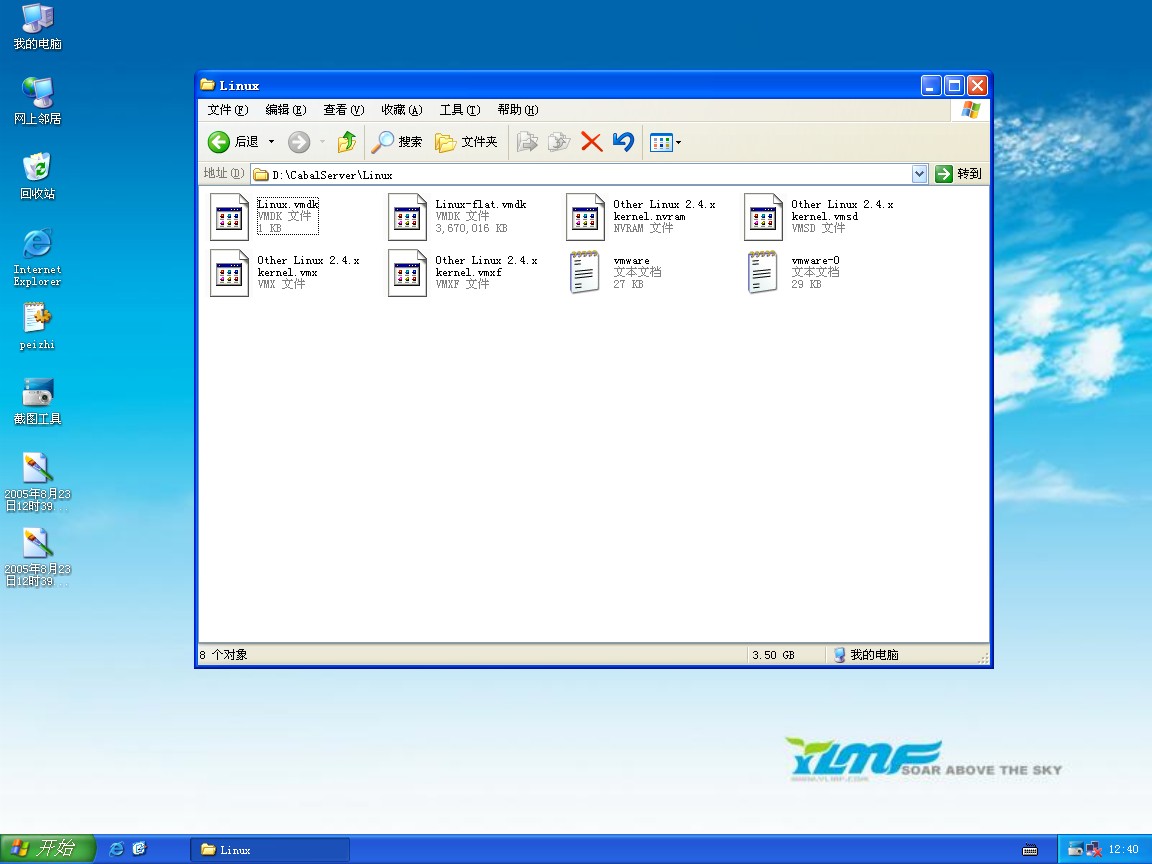
Task: Expand the Back button history arrow
Action: 271,142
